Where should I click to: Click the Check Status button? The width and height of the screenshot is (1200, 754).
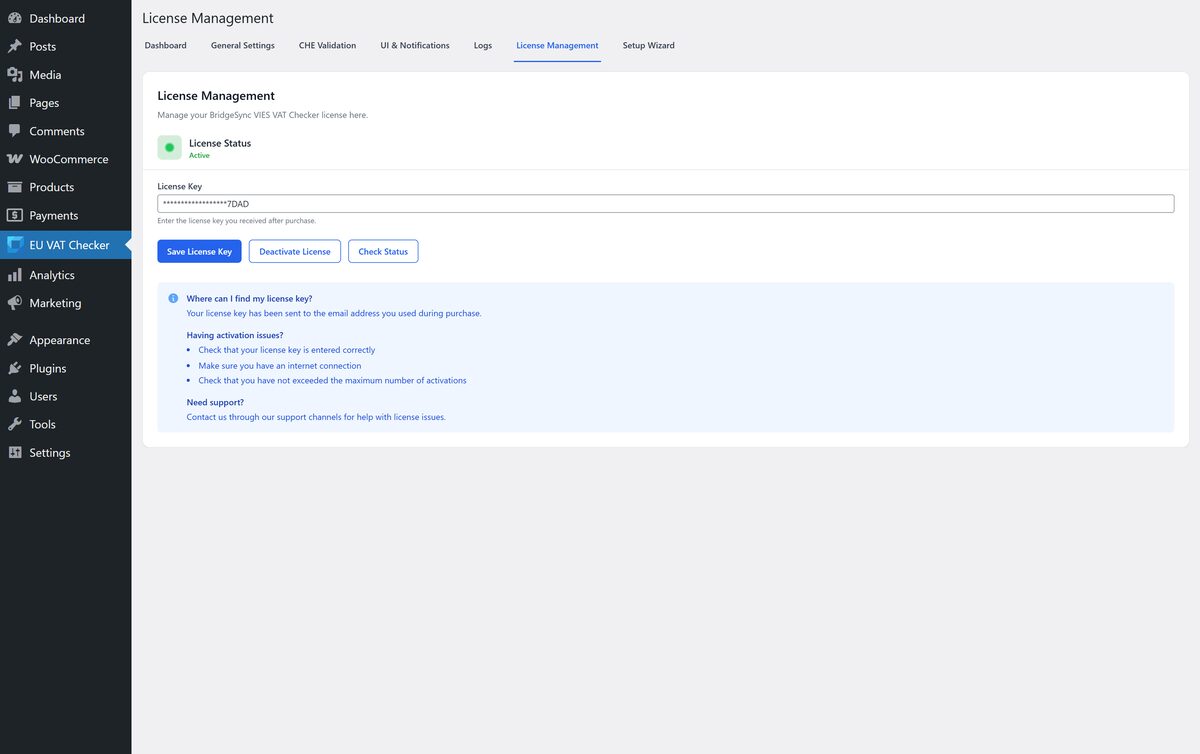point(383,252)
